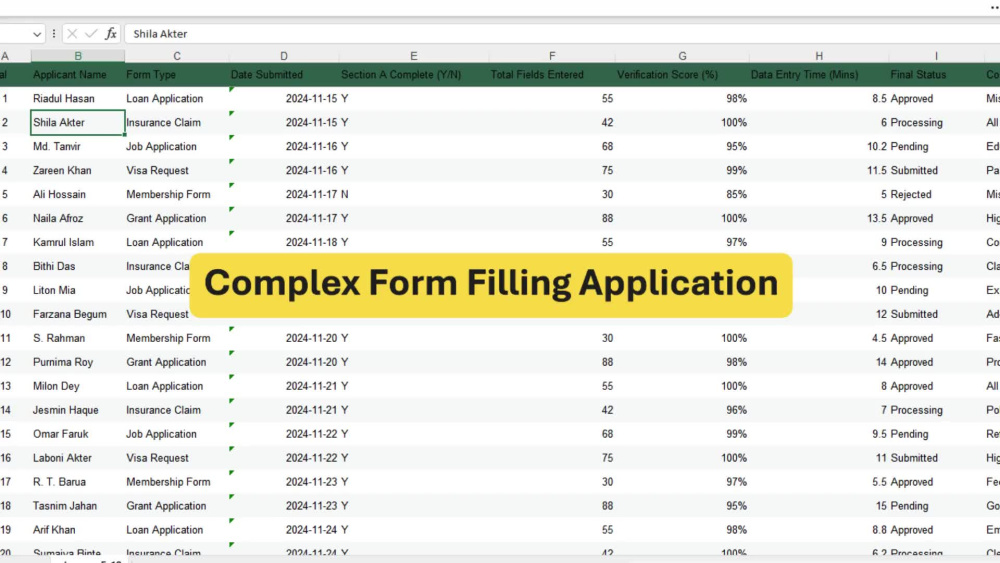
Task: Click the Form Type header cell
Action: coord(177,75)
